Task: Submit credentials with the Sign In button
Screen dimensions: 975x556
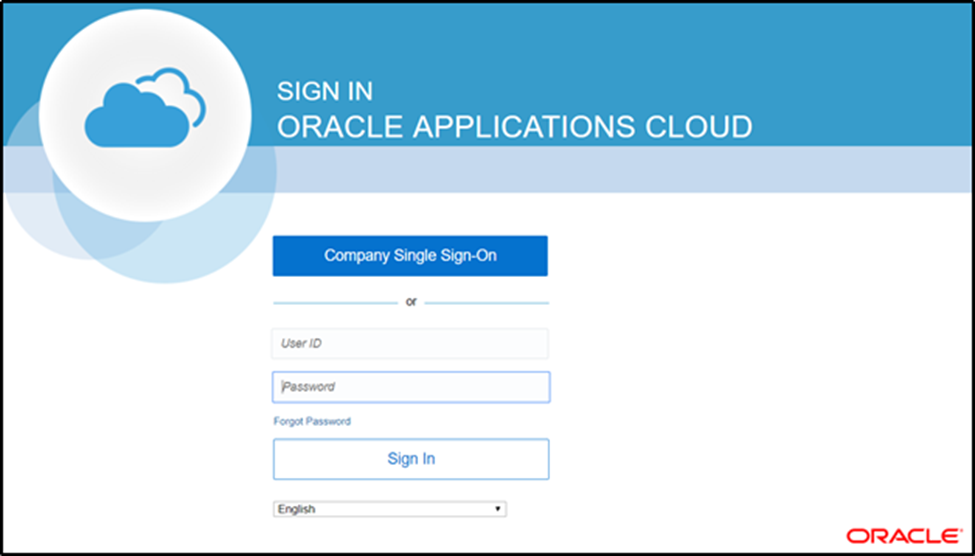Action: (x=411, y=459)
